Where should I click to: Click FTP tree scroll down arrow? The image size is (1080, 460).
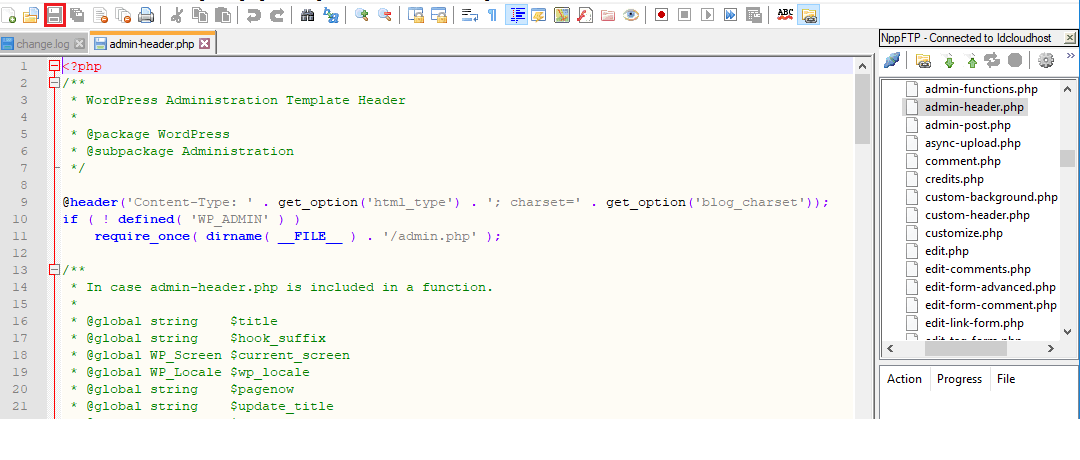click(x=1068, y=333)
